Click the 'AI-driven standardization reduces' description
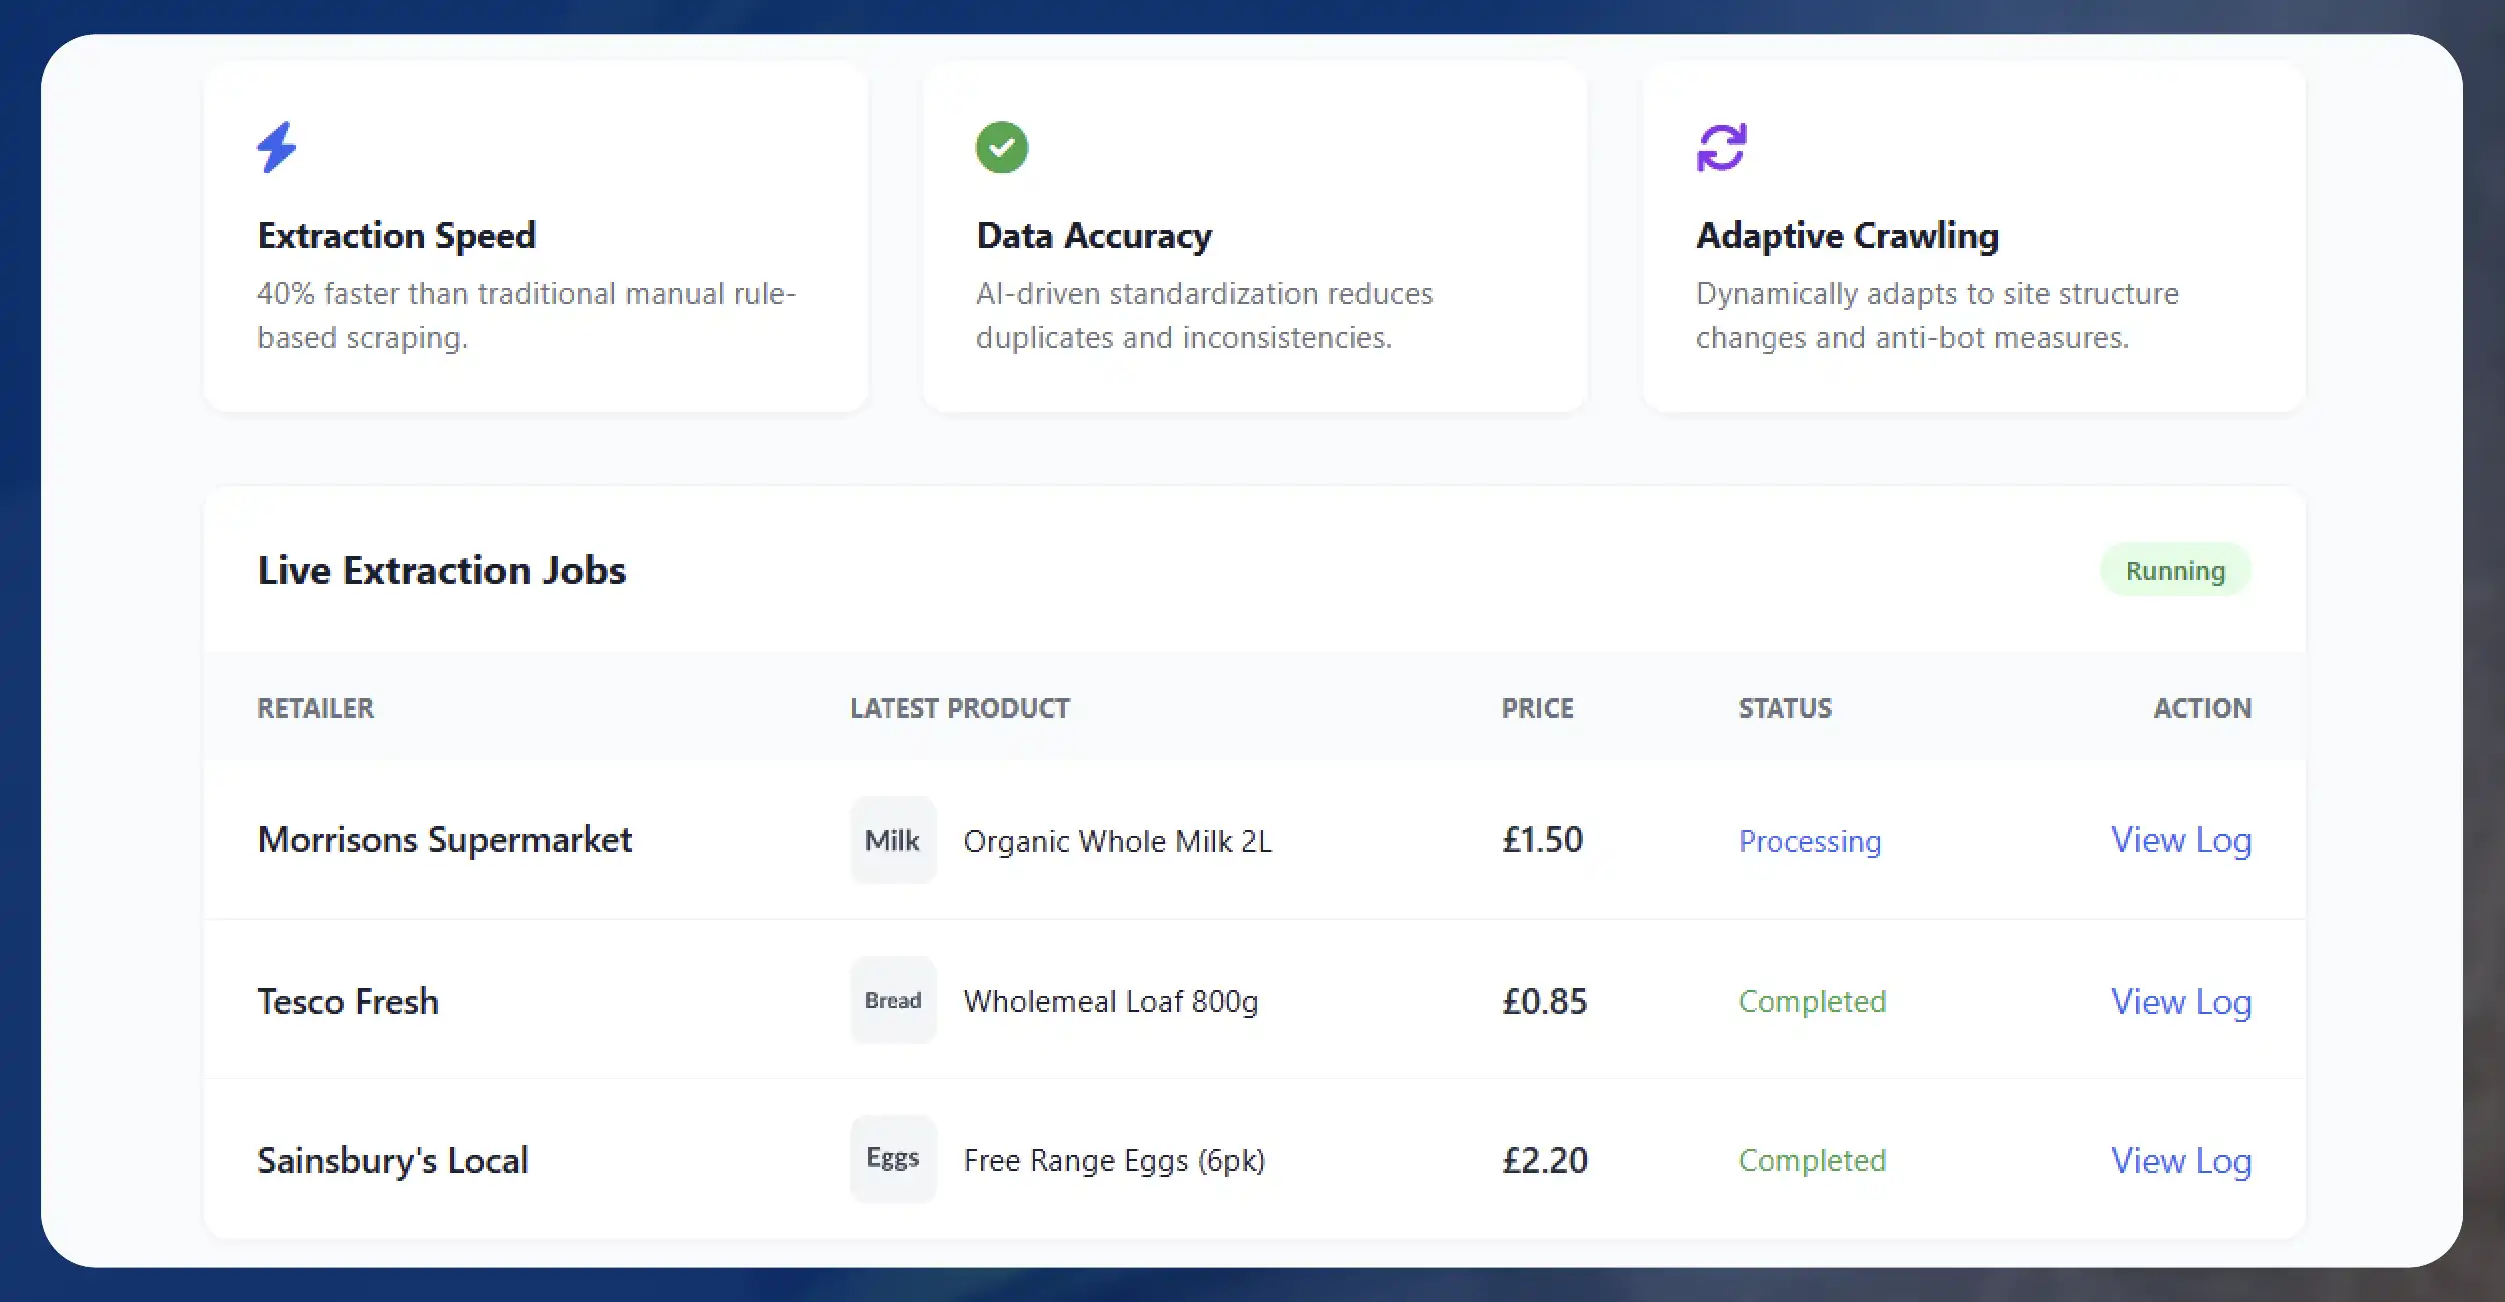Image resolution: width=2505 pixels, height=1302 pixels. 1204,315
